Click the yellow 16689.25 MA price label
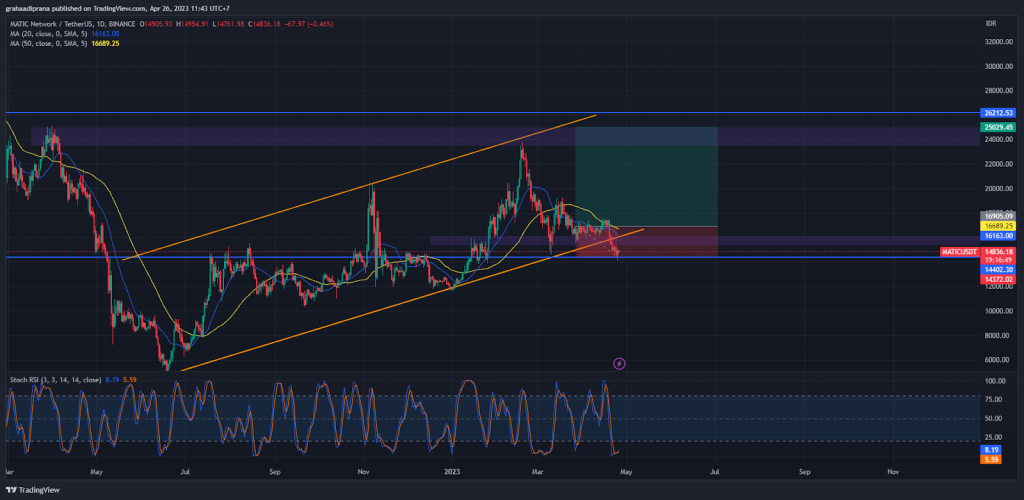Screen dimensions: 1024x500 [997, 225]
